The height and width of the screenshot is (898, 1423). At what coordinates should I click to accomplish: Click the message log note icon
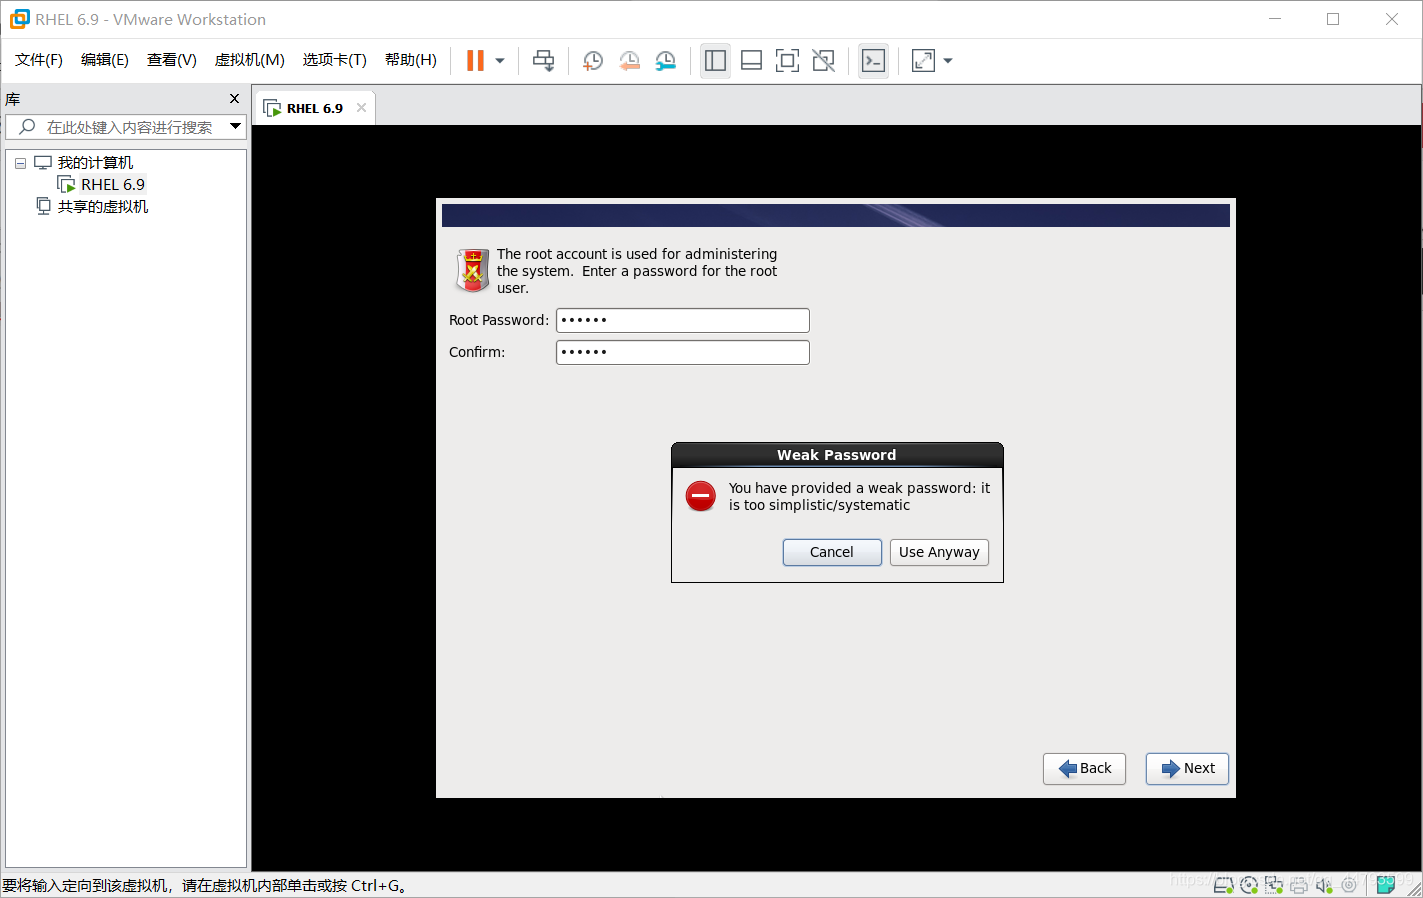point(1385,885)
